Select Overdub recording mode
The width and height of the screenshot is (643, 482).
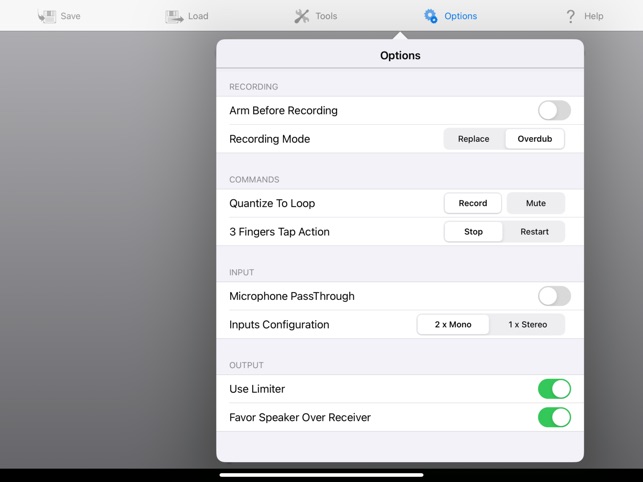pyautogui.click(x=535, y=139)
